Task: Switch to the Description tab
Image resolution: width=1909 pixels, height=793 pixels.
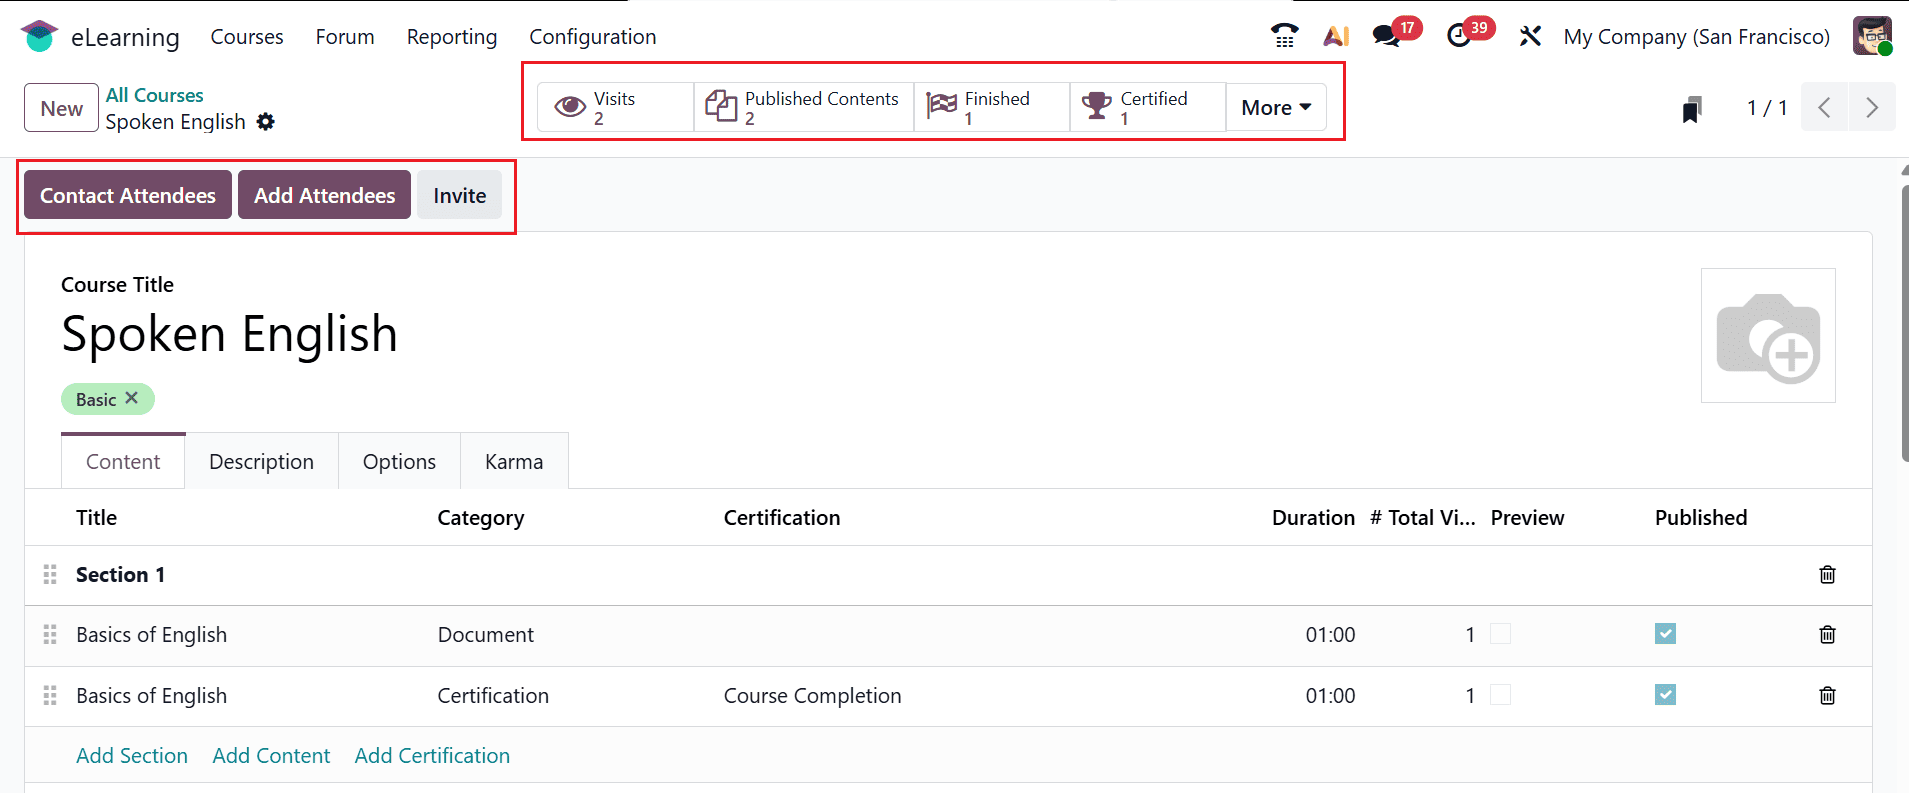Action: [x=261, y=461]
